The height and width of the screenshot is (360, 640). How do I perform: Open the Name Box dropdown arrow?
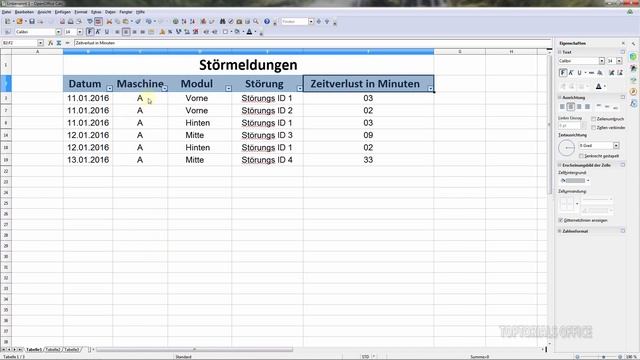click(40, 43)
